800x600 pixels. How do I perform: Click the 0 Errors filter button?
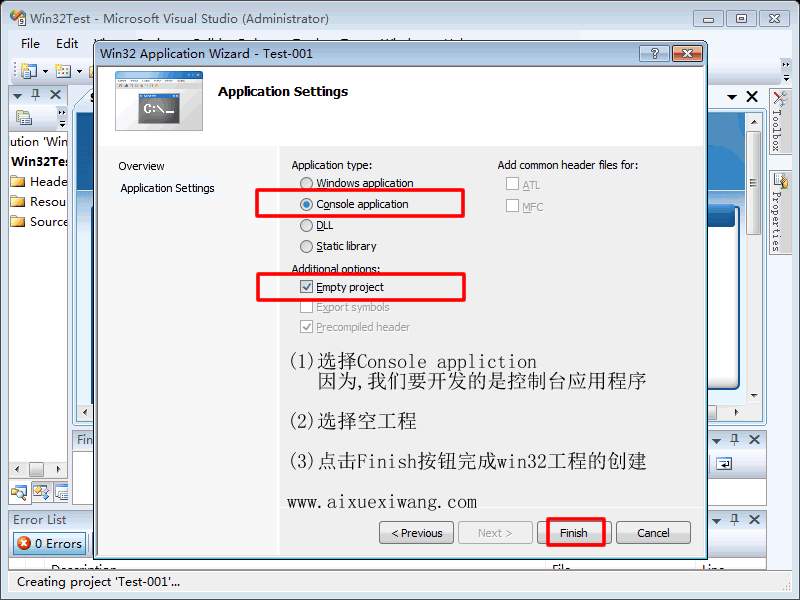[x=50, y=544]
